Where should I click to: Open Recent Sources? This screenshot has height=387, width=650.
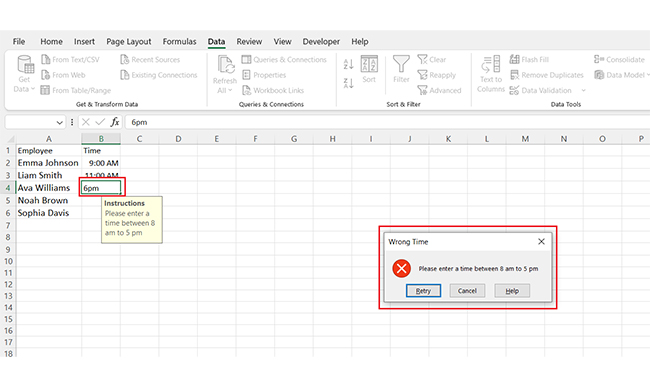coord(150,60)
